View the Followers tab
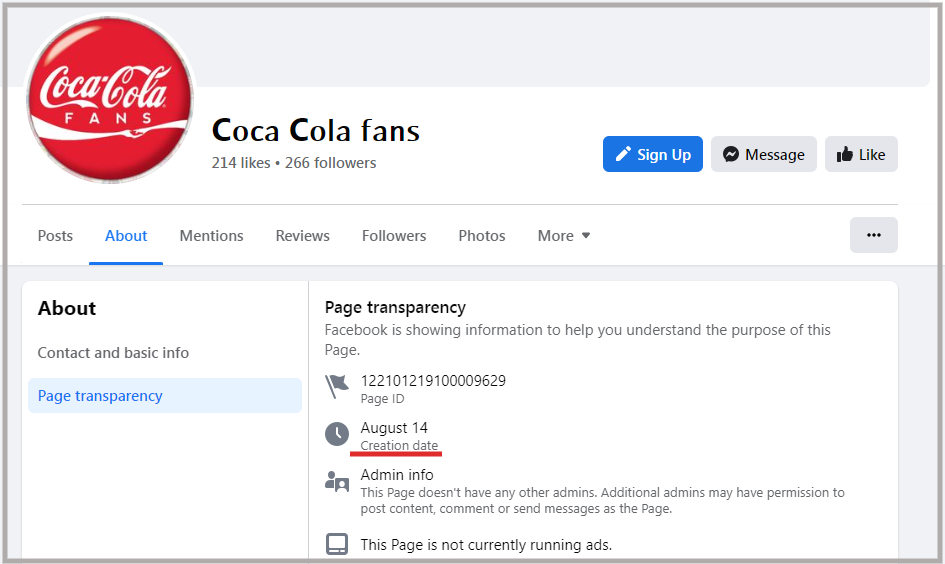945x564 pixels. (394, 236)
